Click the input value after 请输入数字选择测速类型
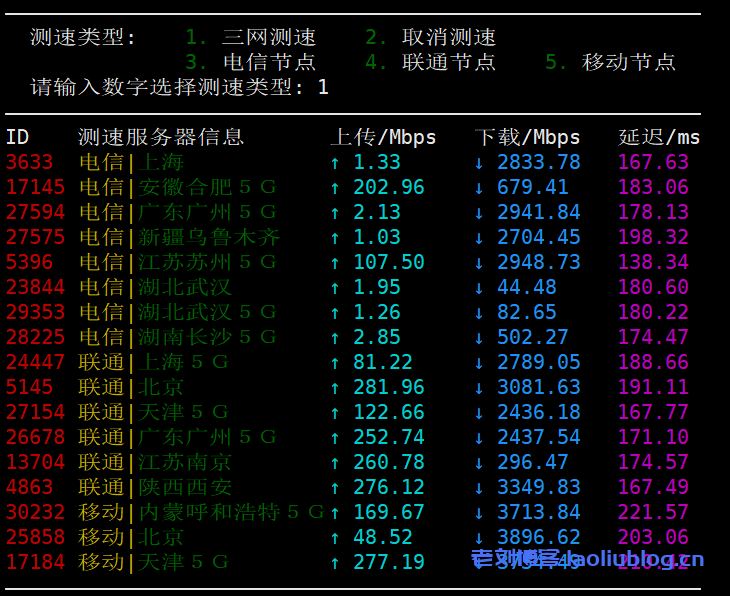730x596 pixels. (323, 87)
